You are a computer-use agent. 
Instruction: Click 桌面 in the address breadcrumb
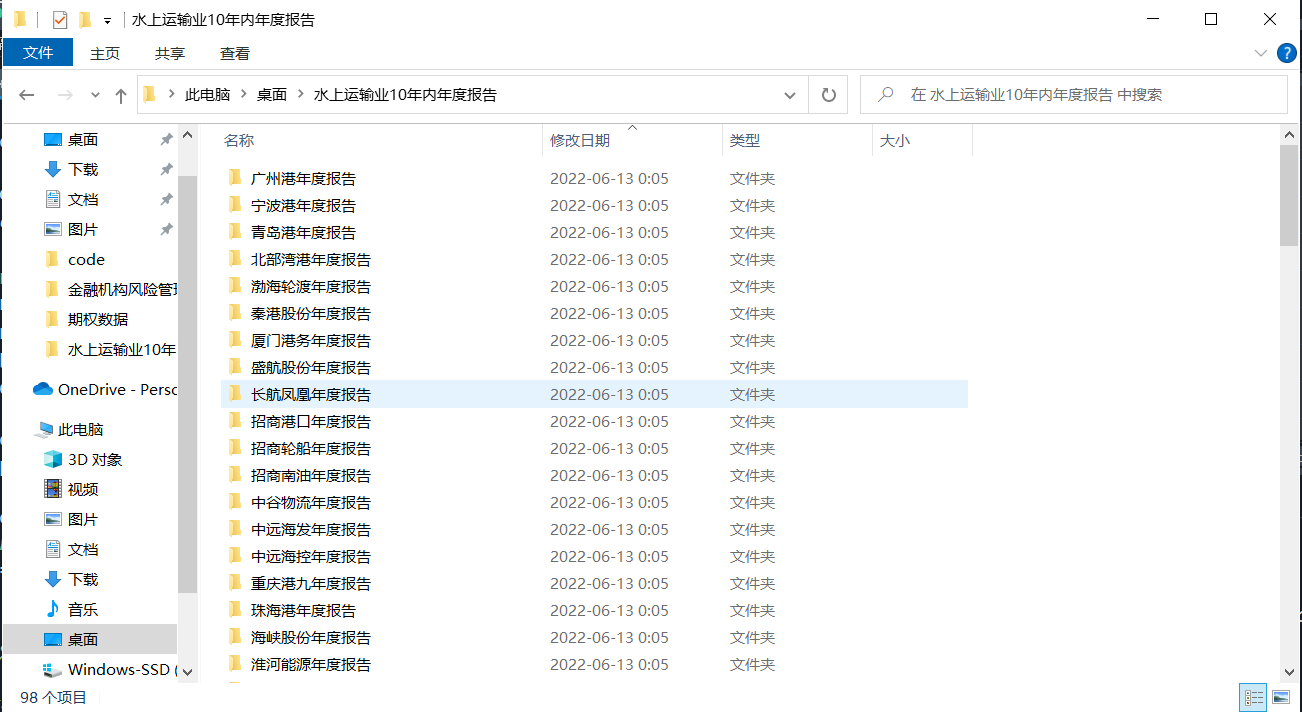[272, 95]
